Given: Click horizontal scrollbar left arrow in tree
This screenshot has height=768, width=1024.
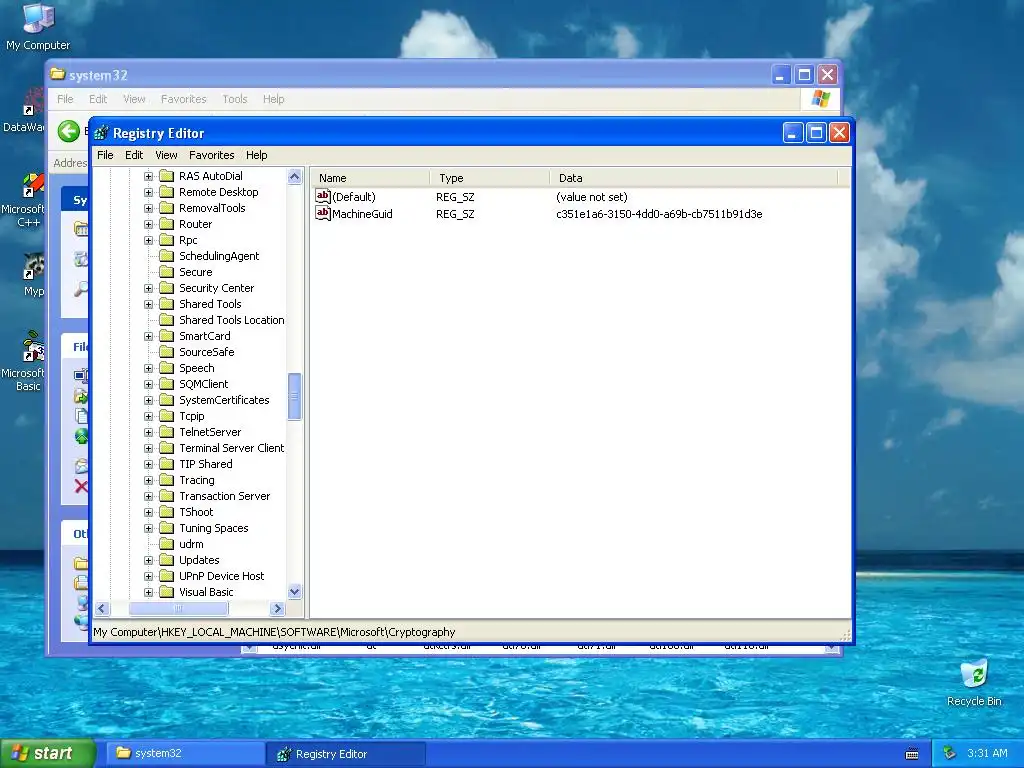Looking at the screenshot, I should (101, 609).
